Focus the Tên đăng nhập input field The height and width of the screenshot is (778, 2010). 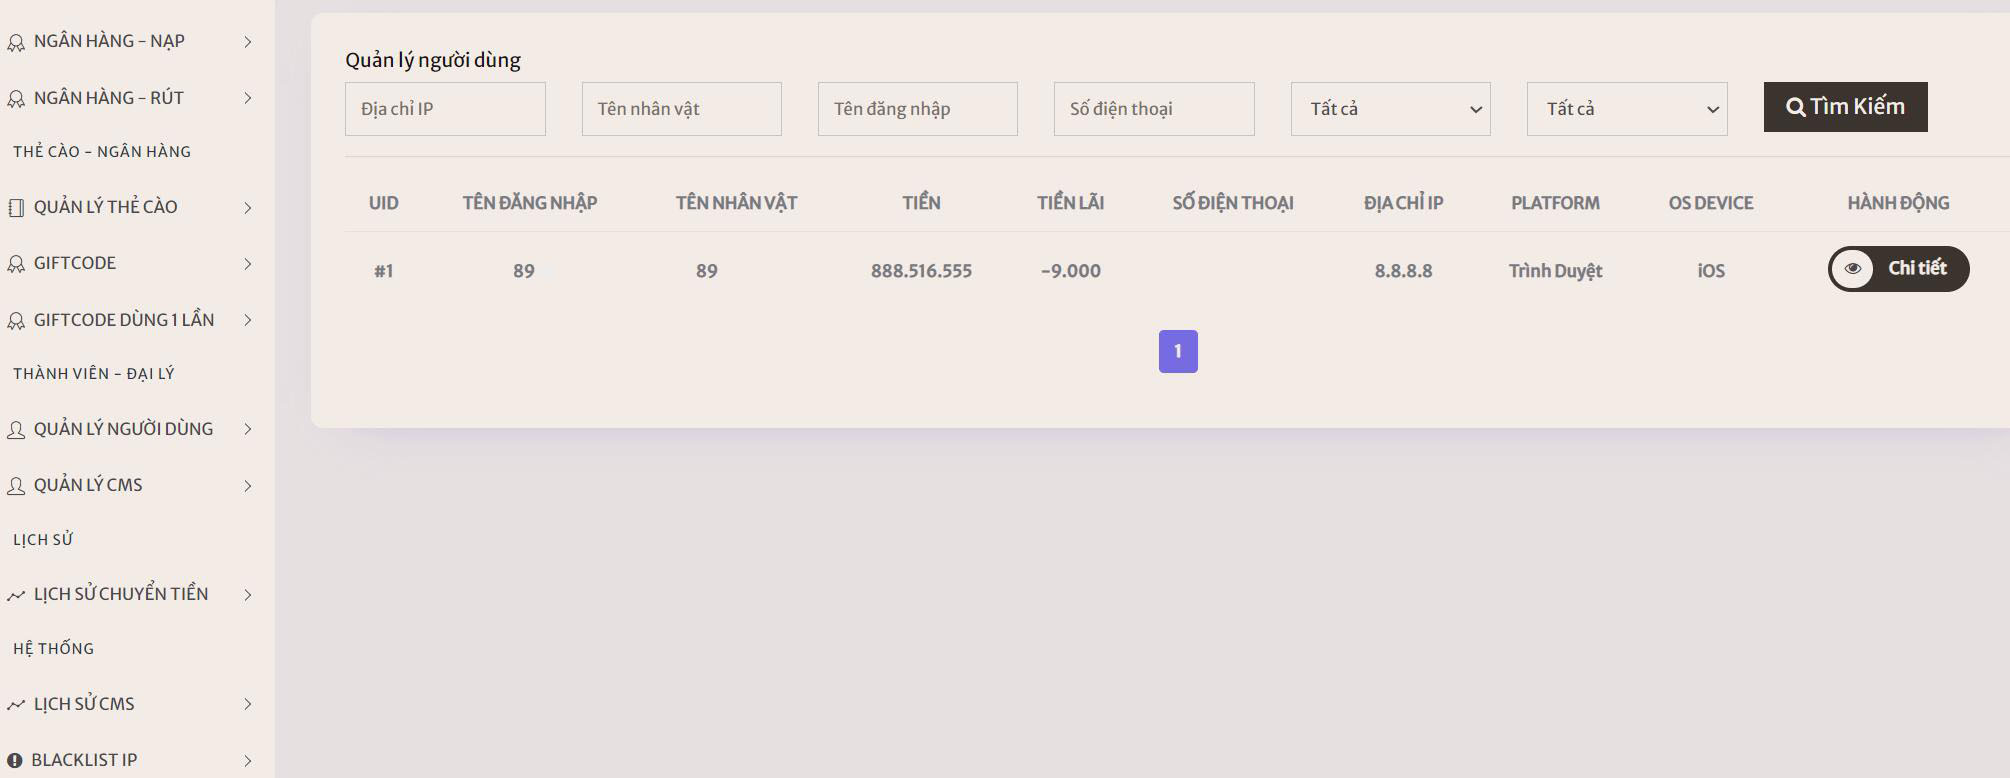tap(917, 109)
